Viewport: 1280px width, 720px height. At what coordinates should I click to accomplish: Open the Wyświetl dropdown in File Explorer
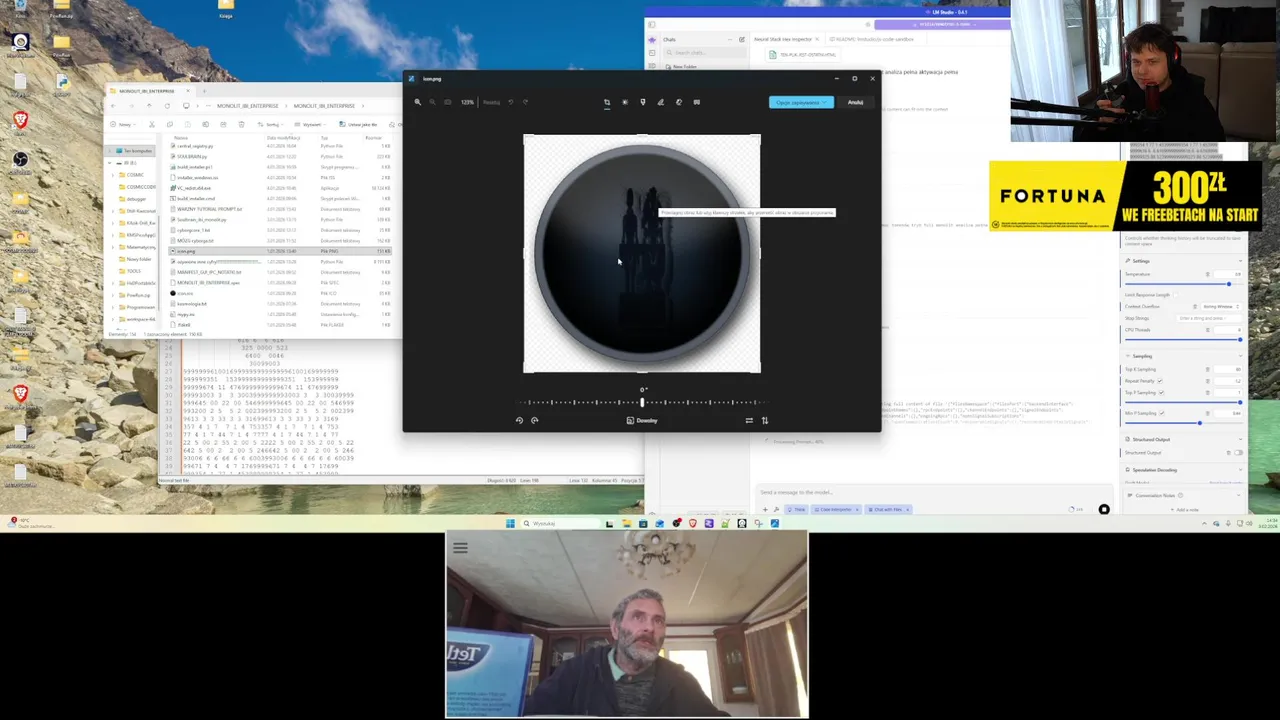click(310, 124)
